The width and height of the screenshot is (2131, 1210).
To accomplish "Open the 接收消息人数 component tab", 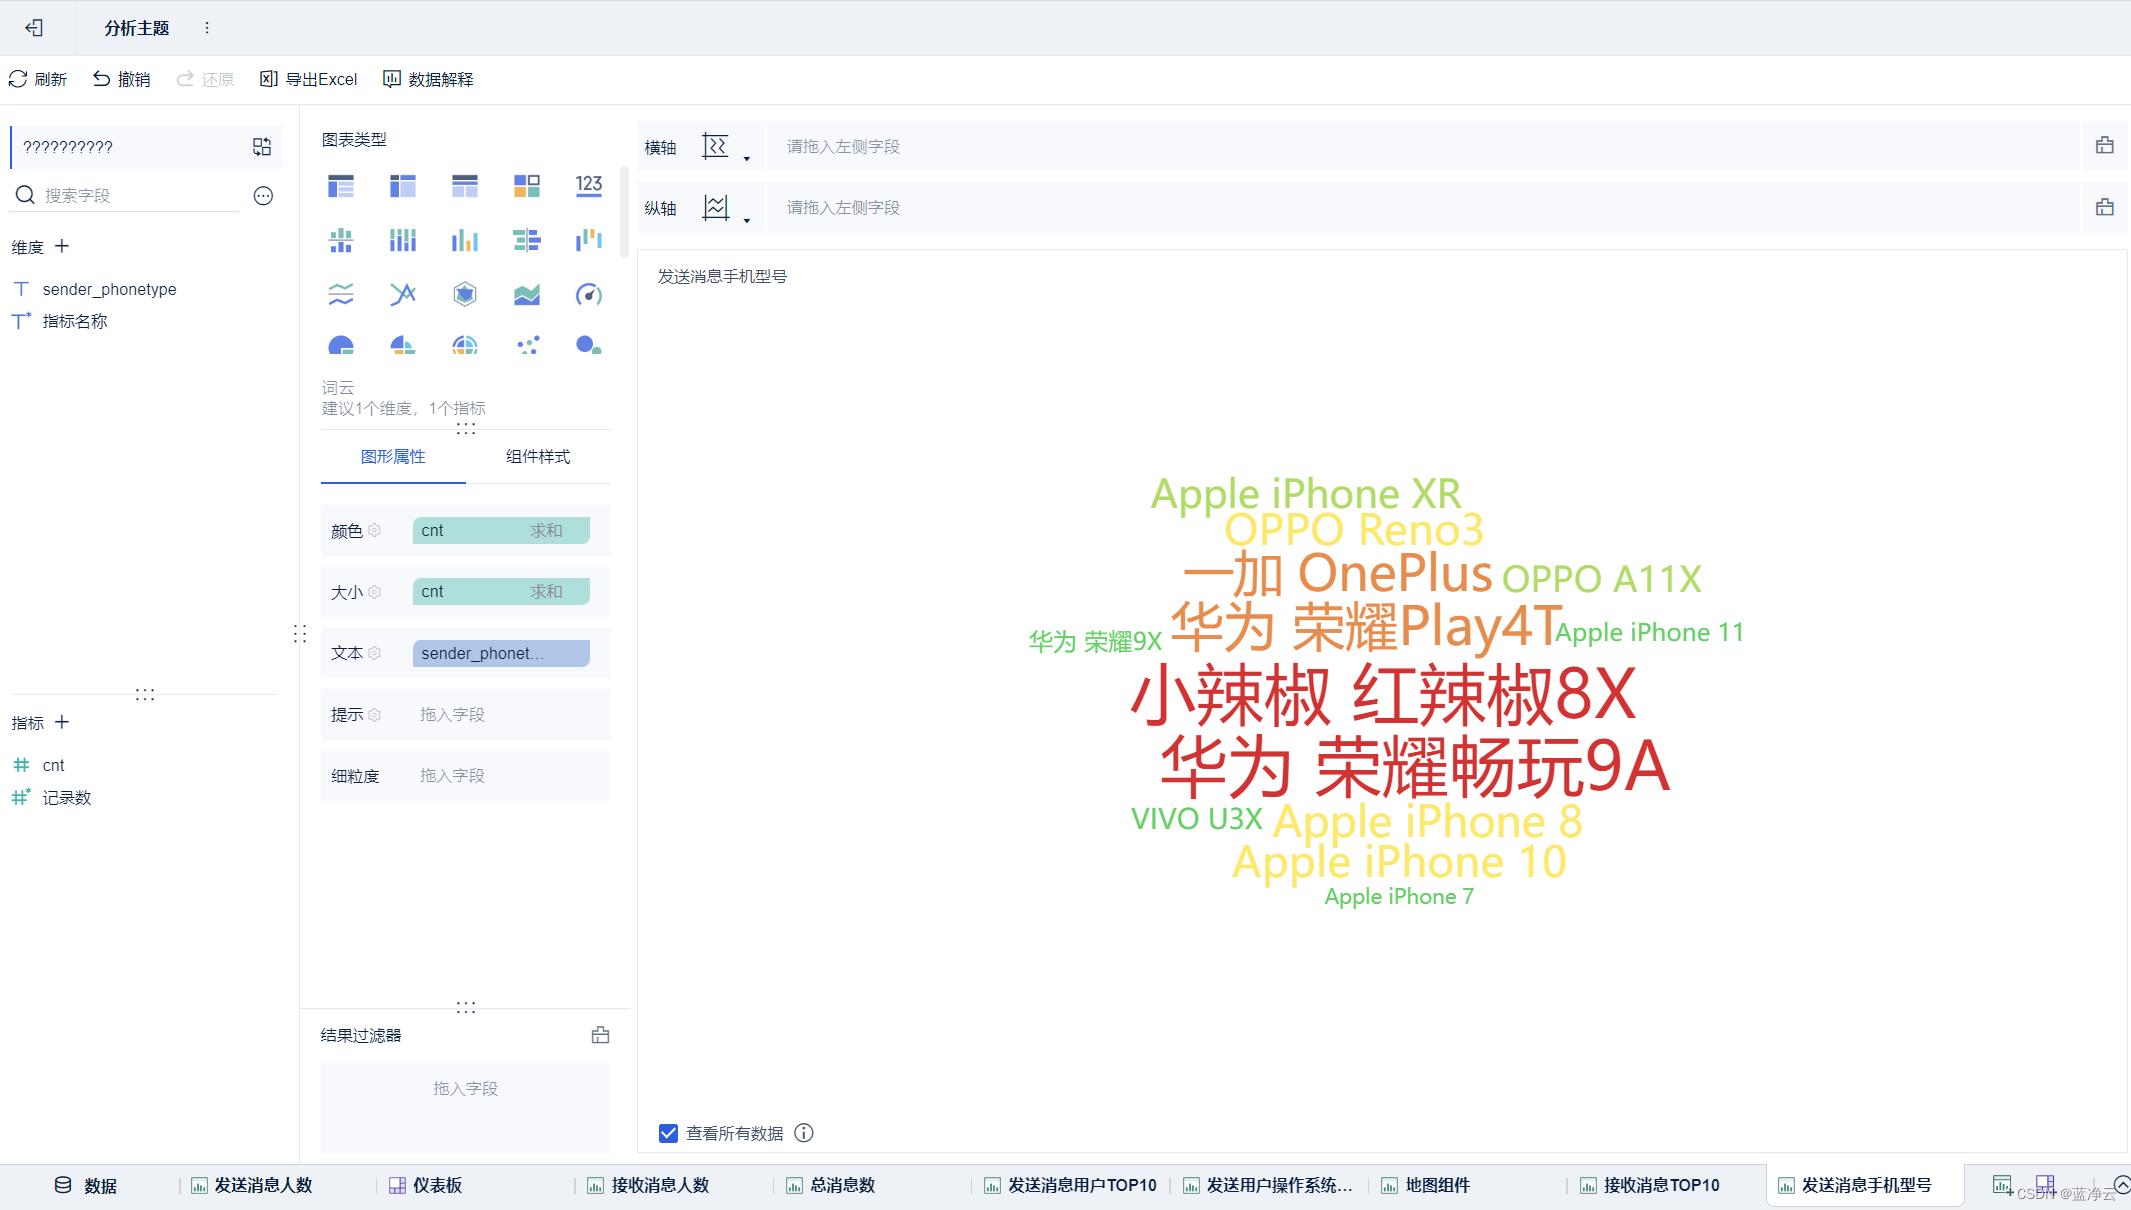I will tap(648, 1185).
